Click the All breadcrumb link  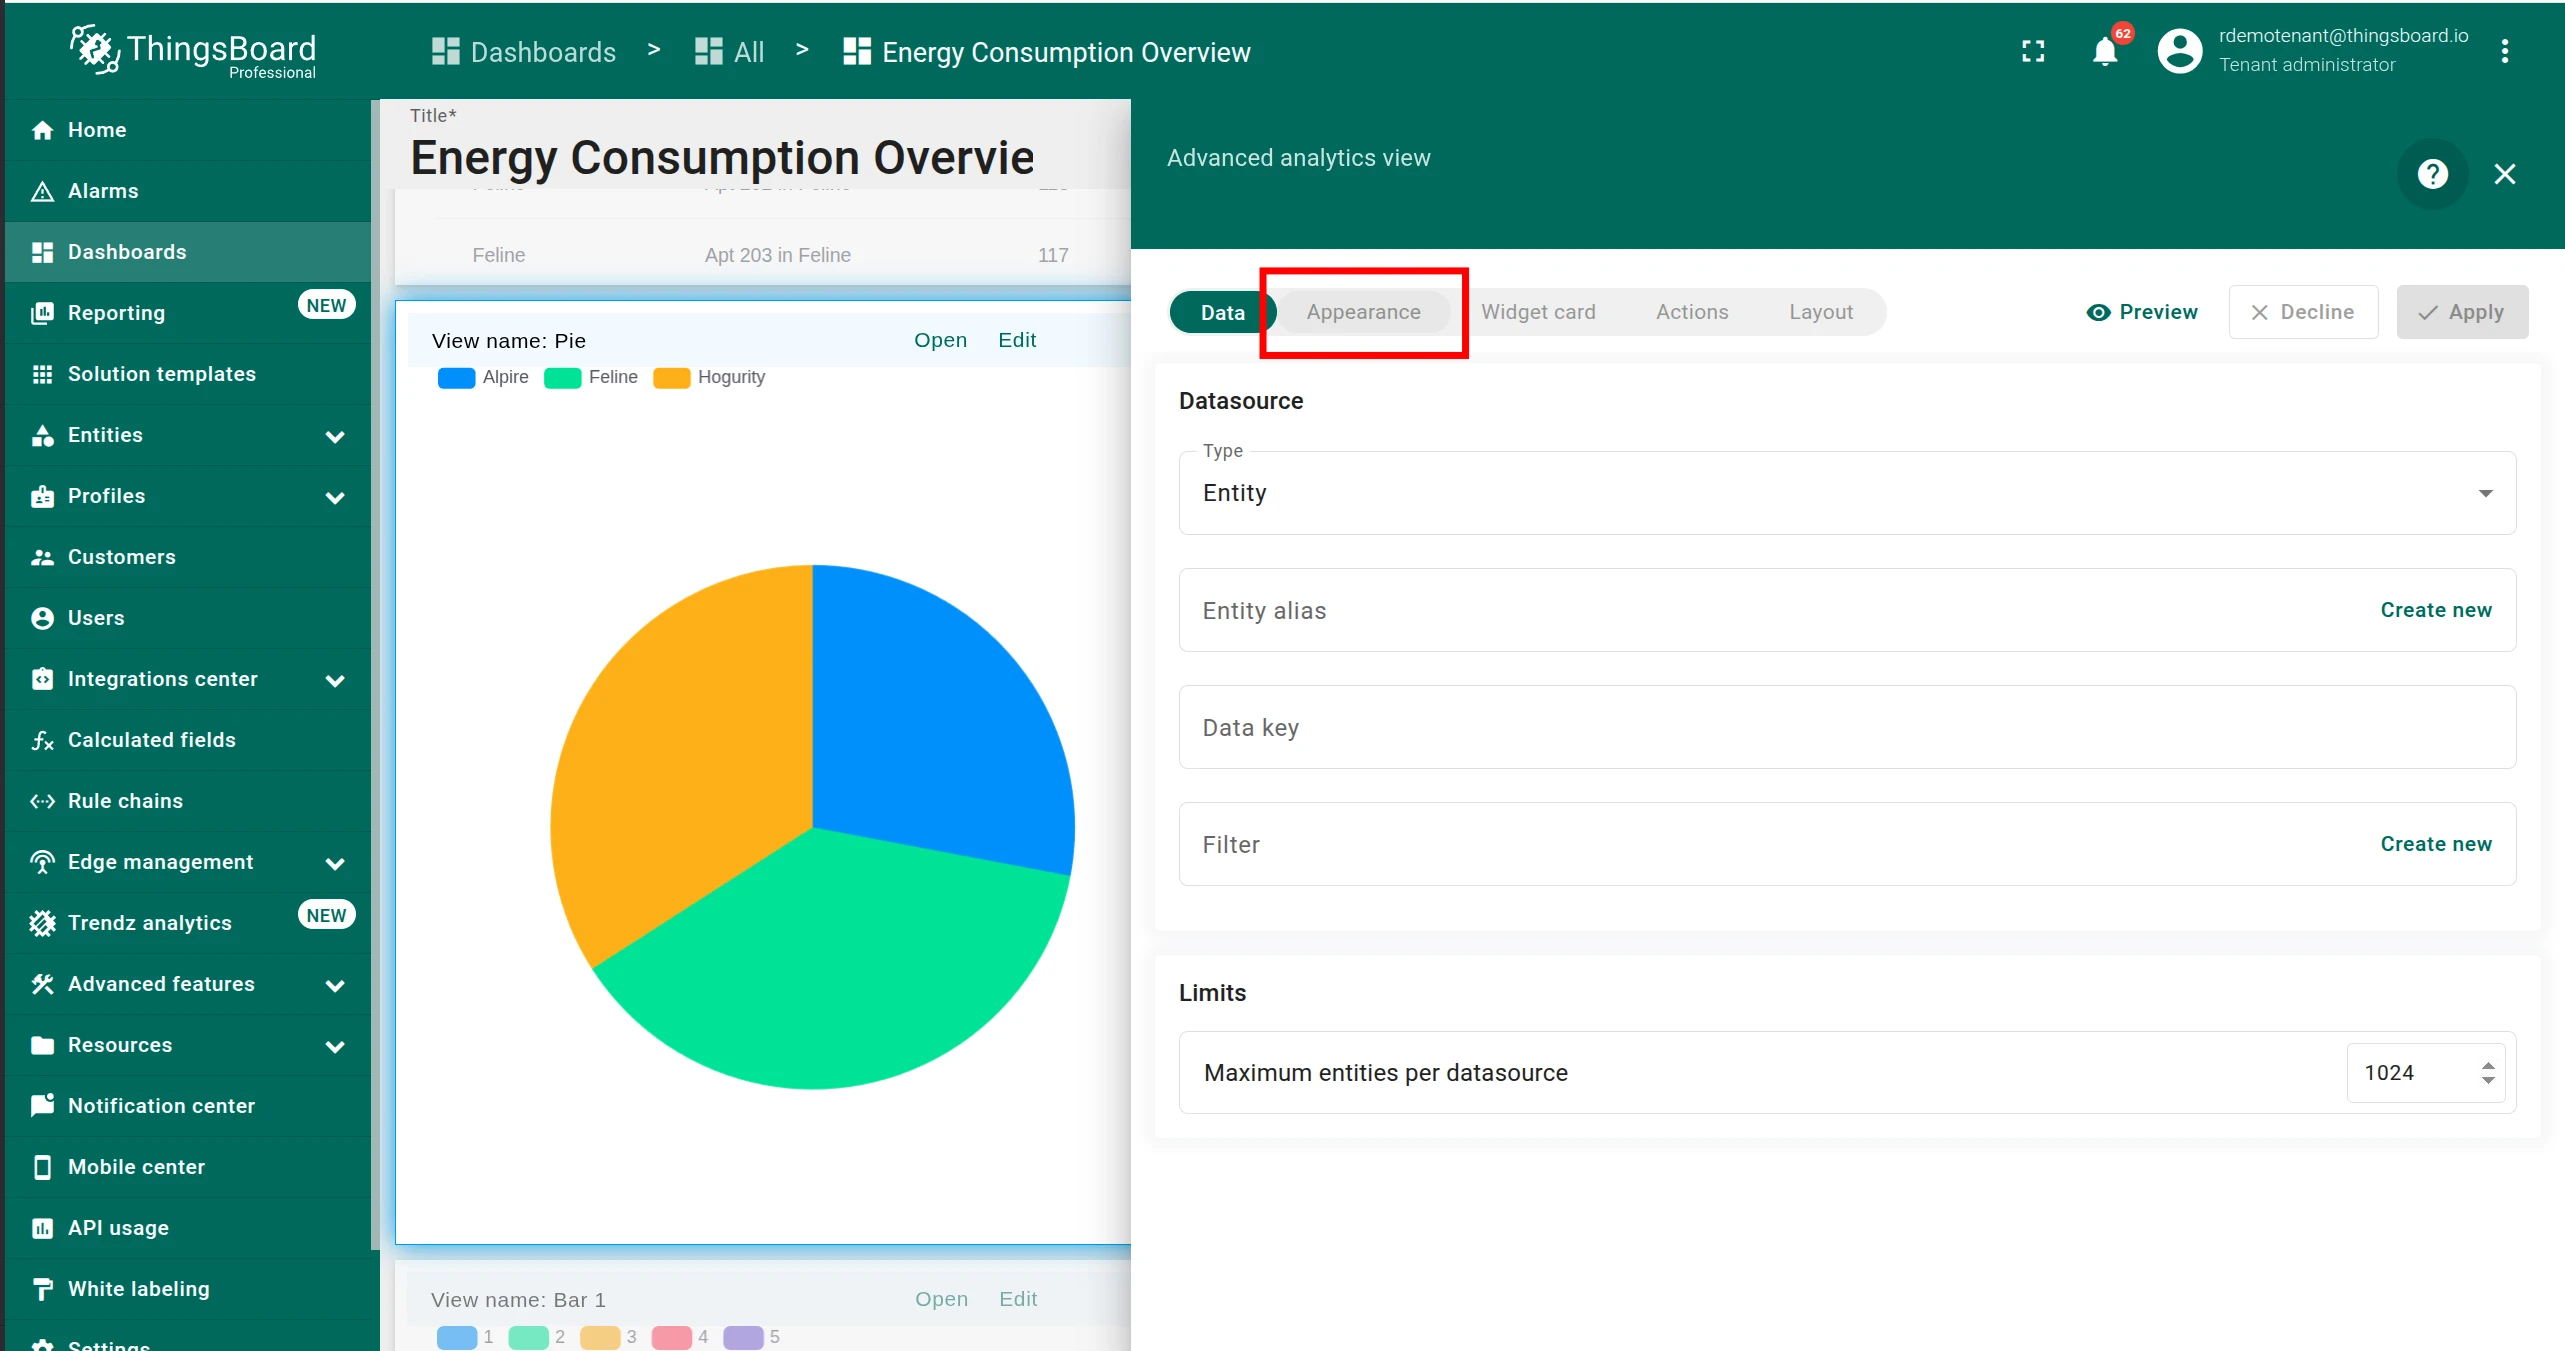(x=730, y=52)
